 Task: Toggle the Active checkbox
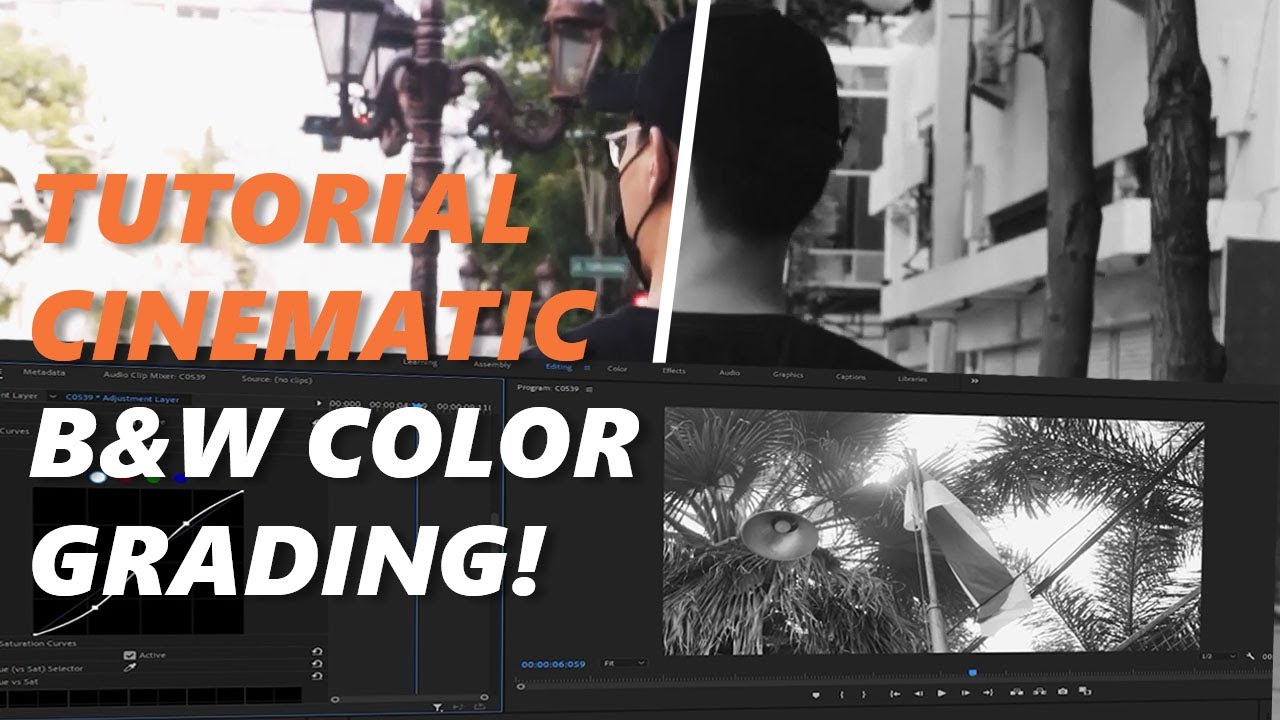pyautogui.click(x=129, y=655)
